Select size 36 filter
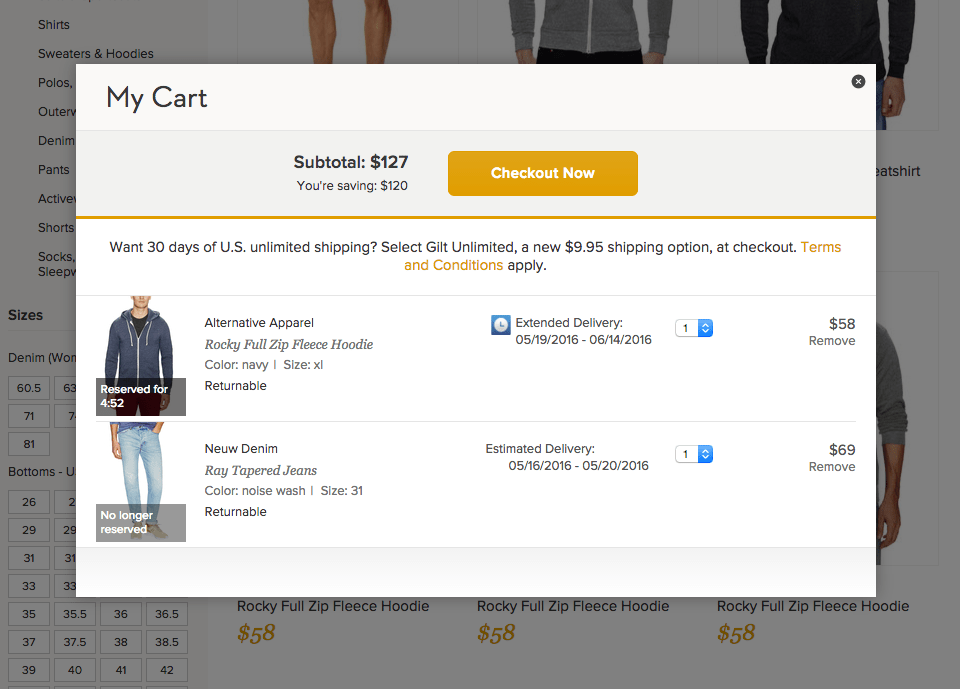This screenshot has height=689, width=960. pos(121,614)
